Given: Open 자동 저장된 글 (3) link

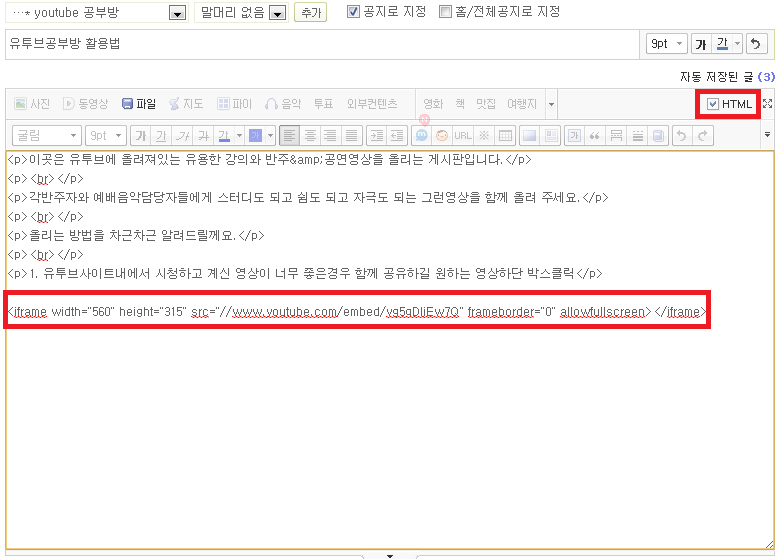Looking at the screenshot, I should (727, 77).
